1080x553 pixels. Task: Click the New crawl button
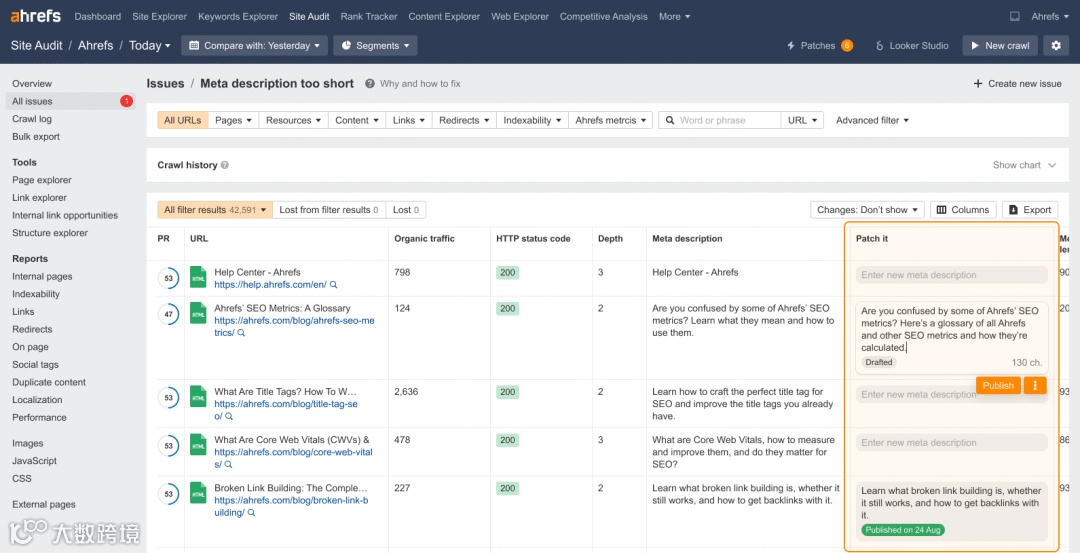(x=999, y=45)
